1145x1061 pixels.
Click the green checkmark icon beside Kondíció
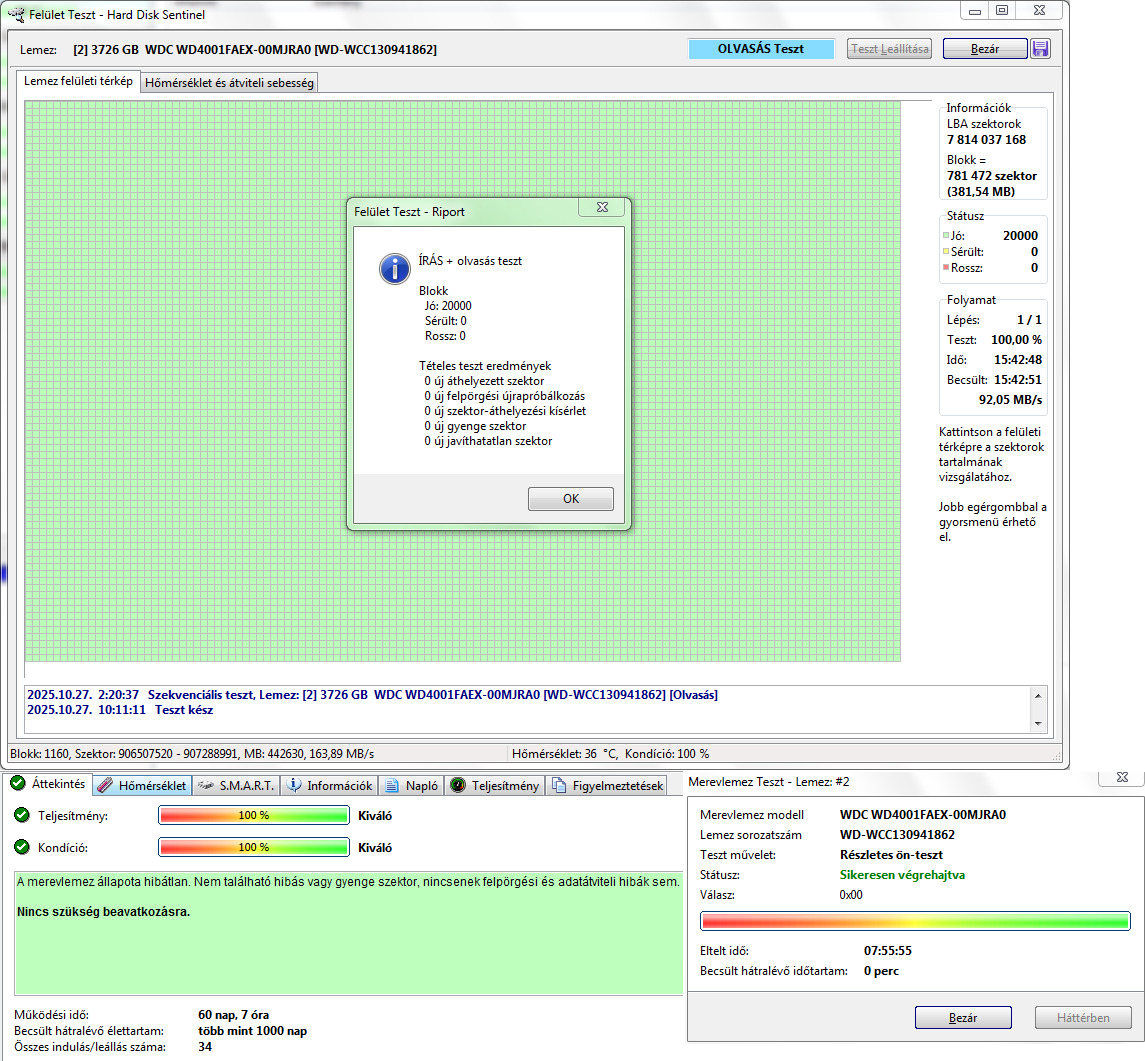point(22,847)
